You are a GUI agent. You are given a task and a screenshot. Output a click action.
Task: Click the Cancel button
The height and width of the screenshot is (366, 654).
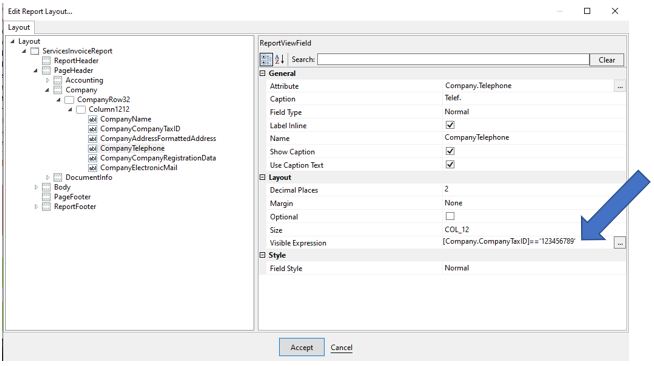pos(342,347)
